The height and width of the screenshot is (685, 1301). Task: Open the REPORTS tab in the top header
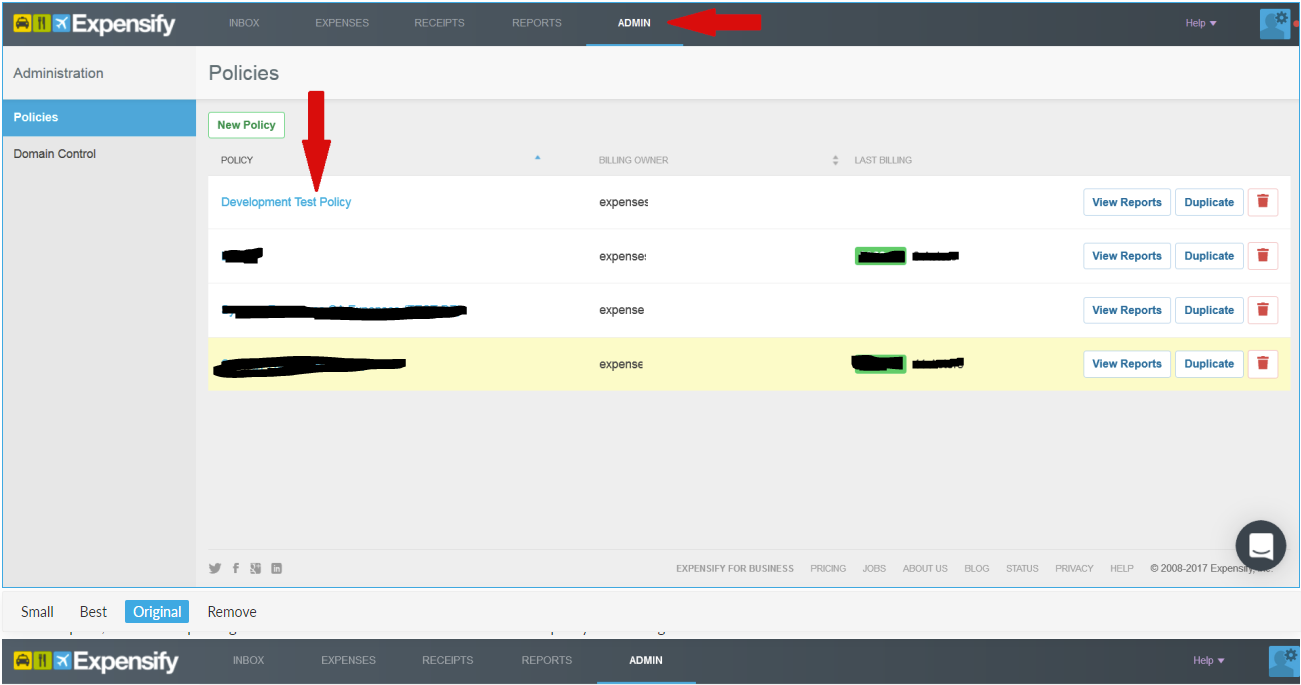[537, 23]
